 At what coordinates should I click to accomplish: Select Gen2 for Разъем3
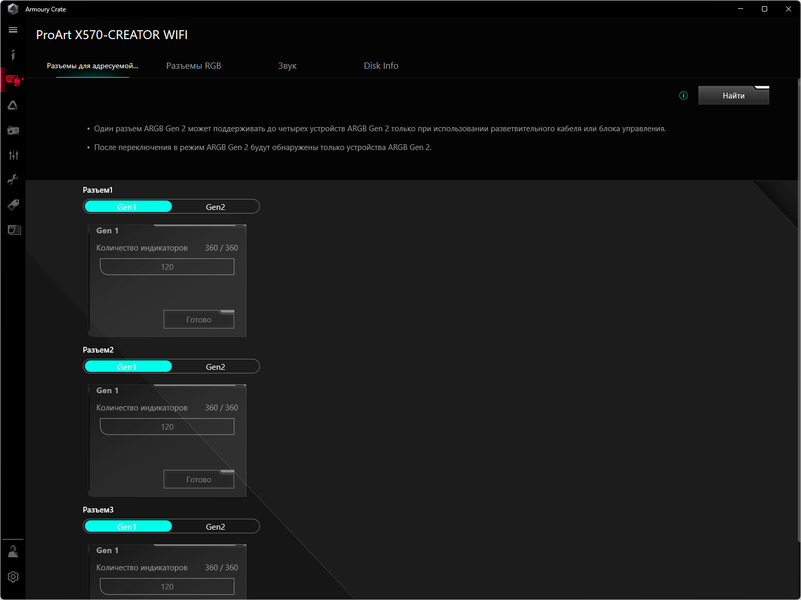coord(215,526)
